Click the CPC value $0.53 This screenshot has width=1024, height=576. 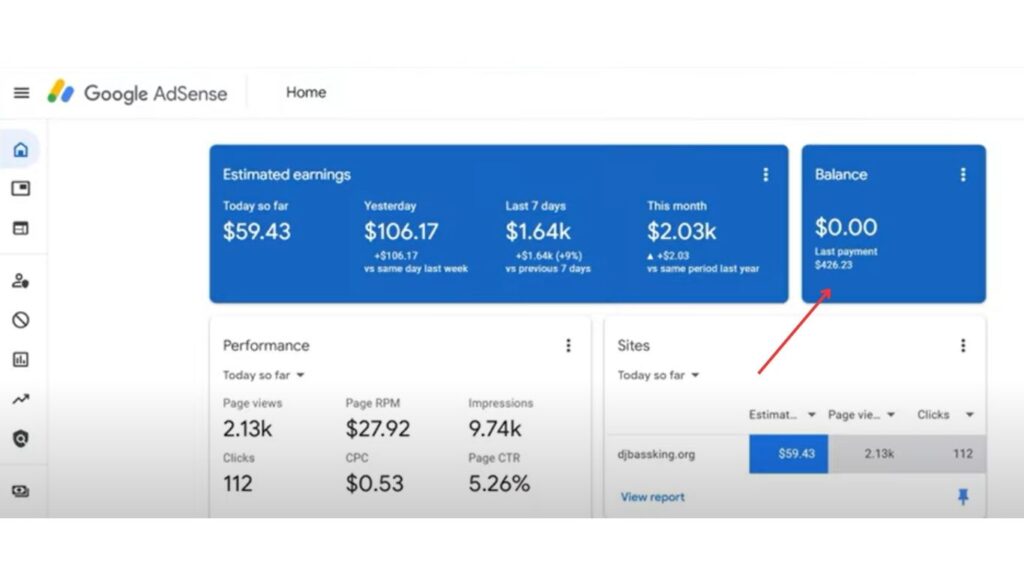[x=374, y=484]
